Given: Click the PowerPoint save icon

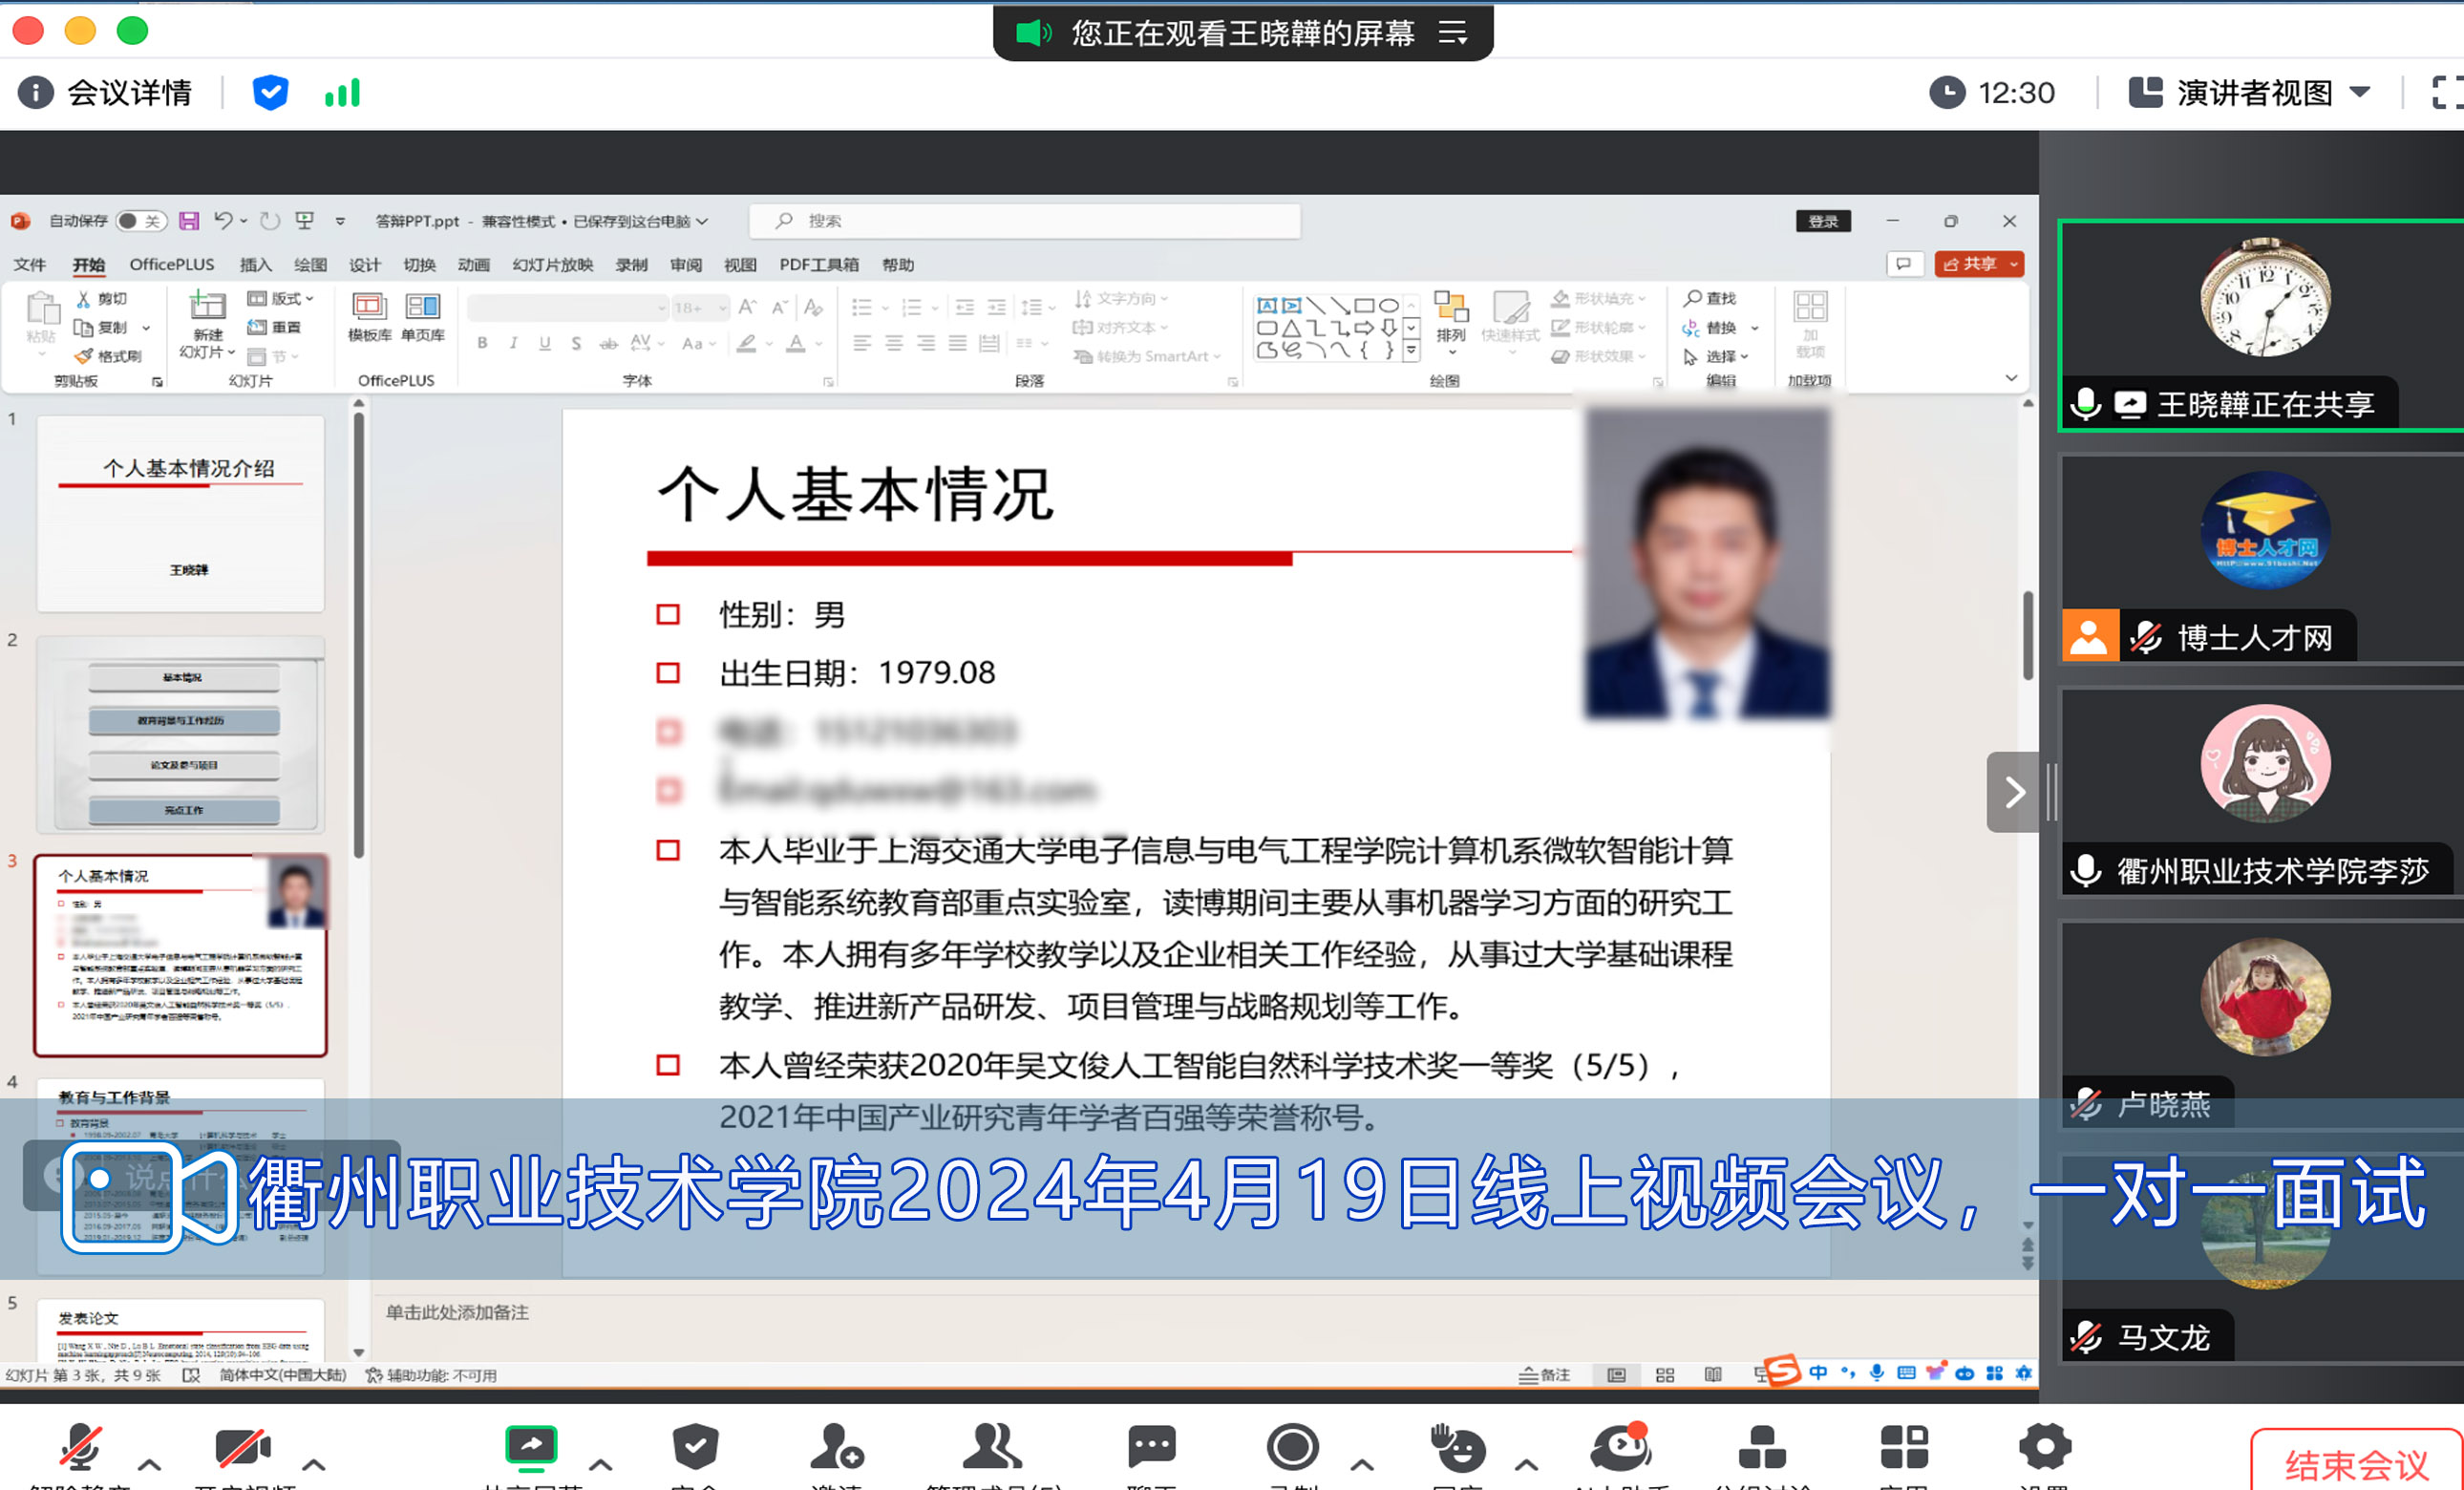Looking at the screenshot, I should tap(189, 221).
